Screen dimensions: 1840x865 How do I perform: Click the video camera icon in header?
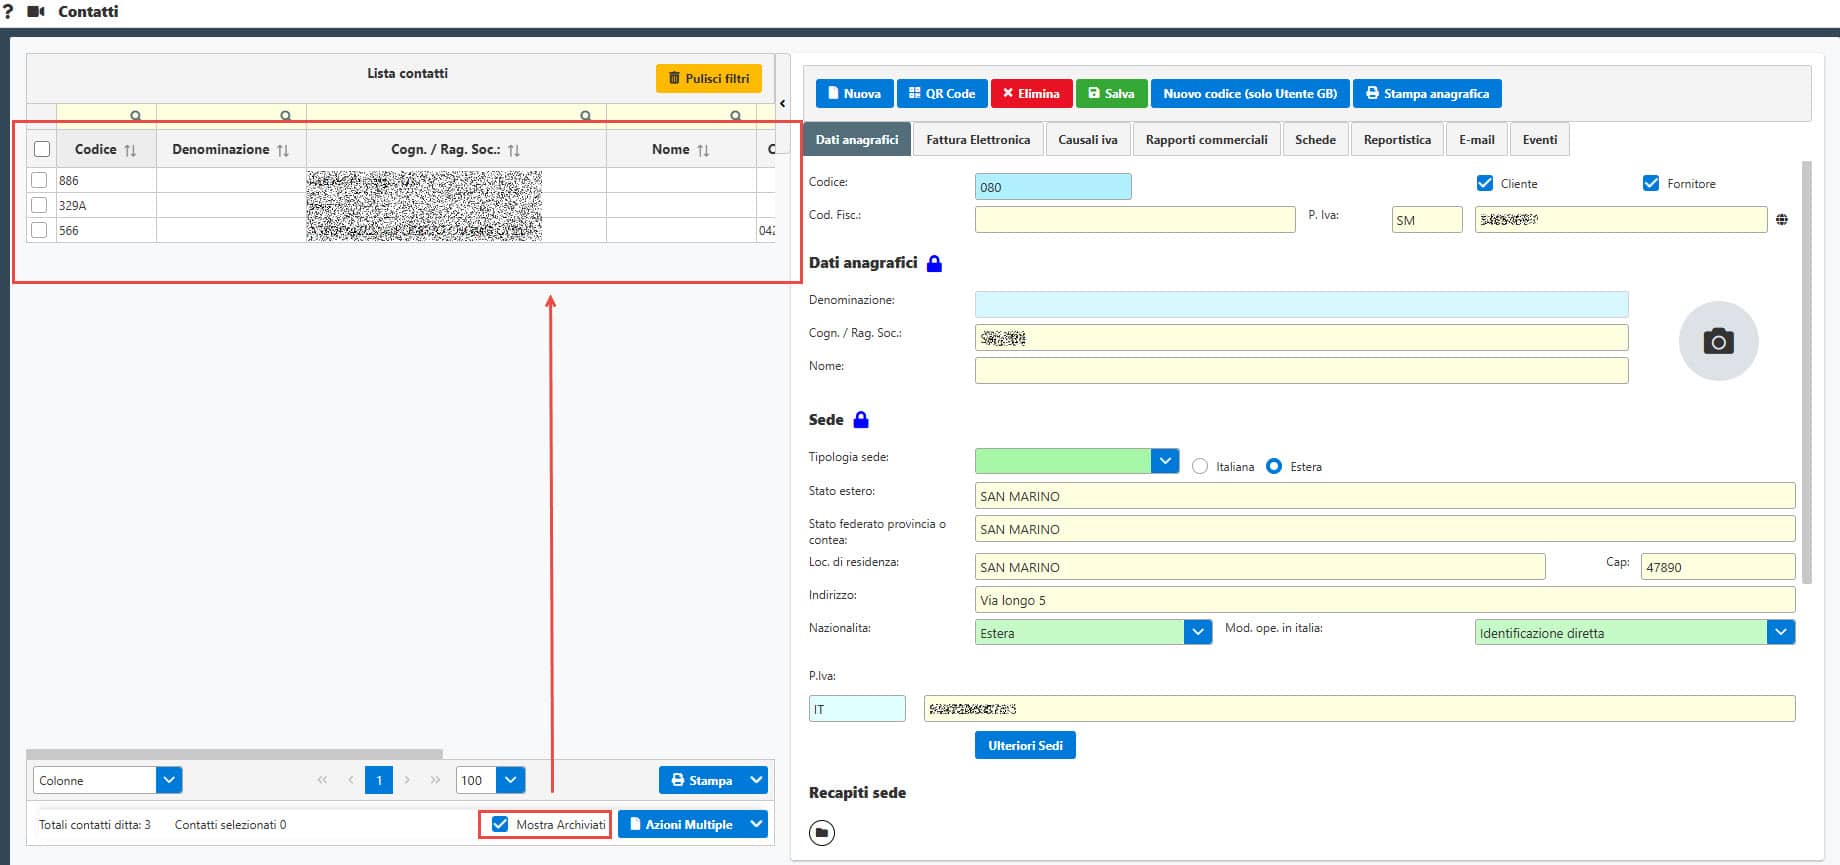[37, 12]
